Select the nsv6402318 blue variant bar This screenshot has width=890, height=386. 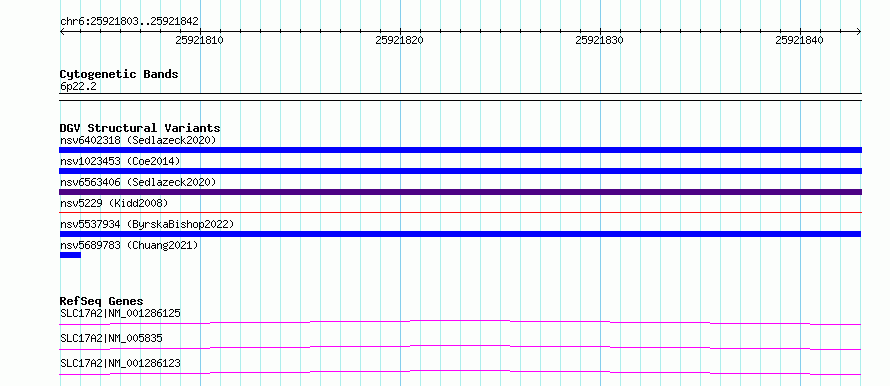point(461,150)
